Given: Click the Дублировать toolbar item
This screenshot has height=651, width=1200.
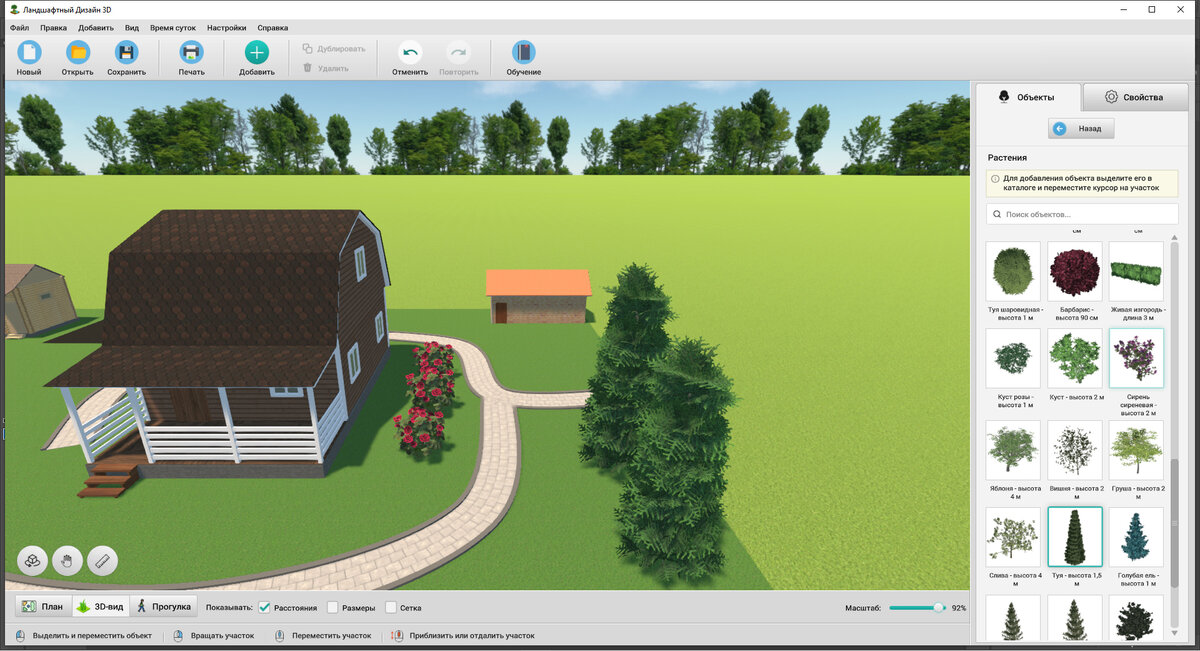Looking at the screenshot, I should [334, 48].
